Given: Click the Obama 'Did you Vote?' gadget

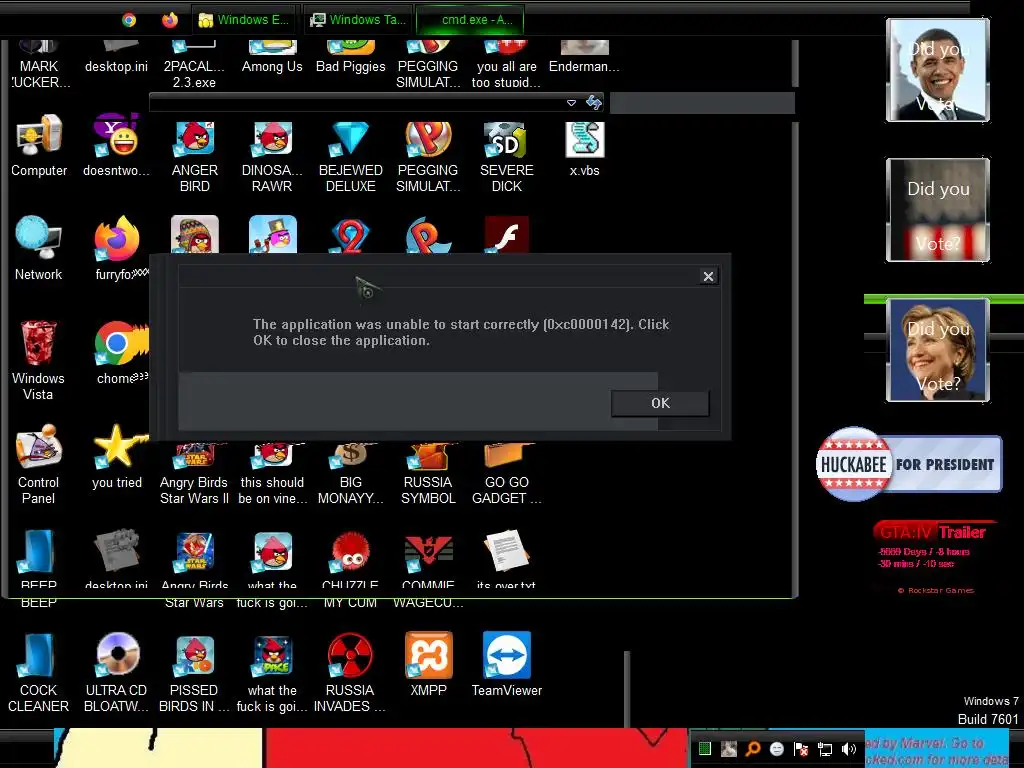Looking at the screenshot, I should tap(938, 70).
